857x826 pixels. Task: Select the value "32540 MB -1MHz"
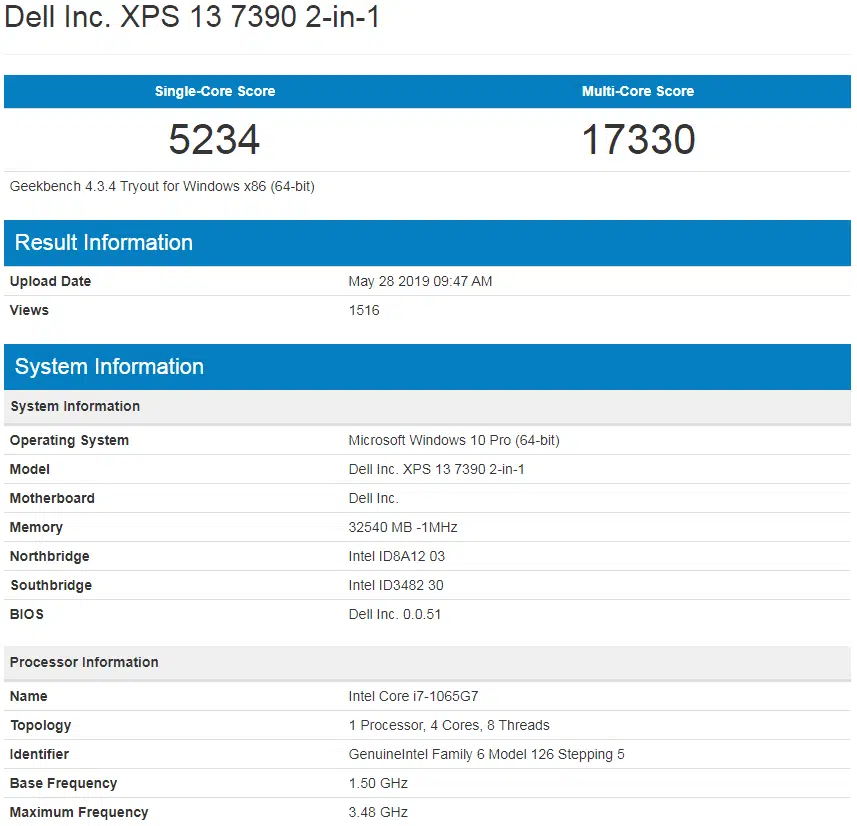tap(403, 527)
